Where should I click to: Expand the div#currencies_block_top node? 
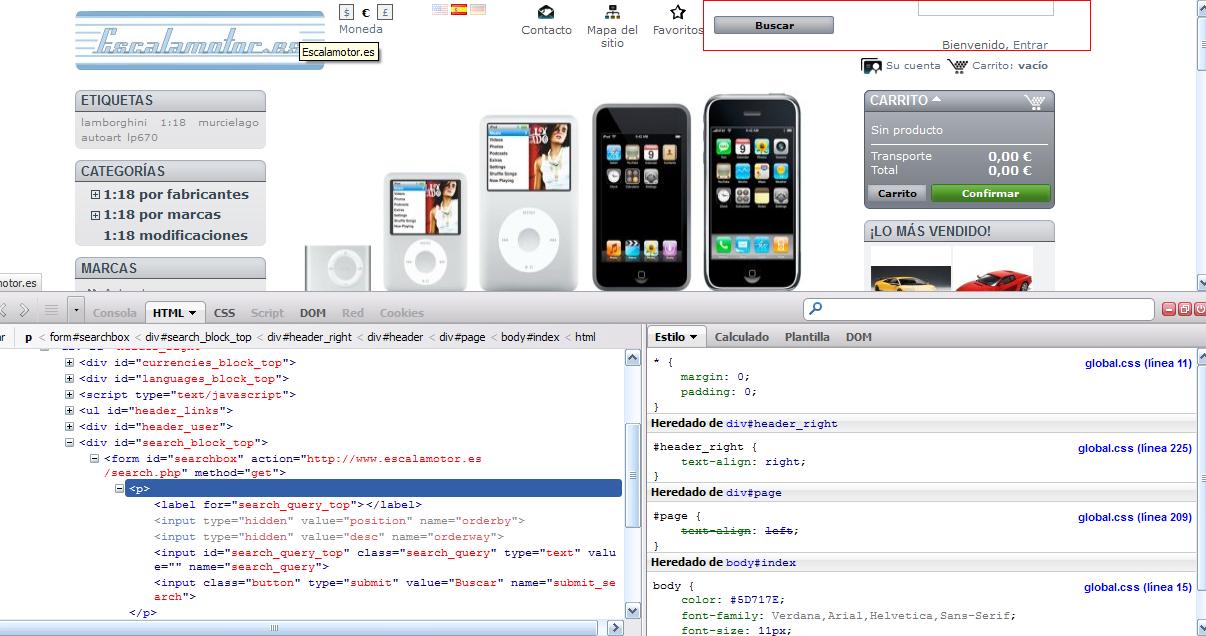(x=70, y=363)
